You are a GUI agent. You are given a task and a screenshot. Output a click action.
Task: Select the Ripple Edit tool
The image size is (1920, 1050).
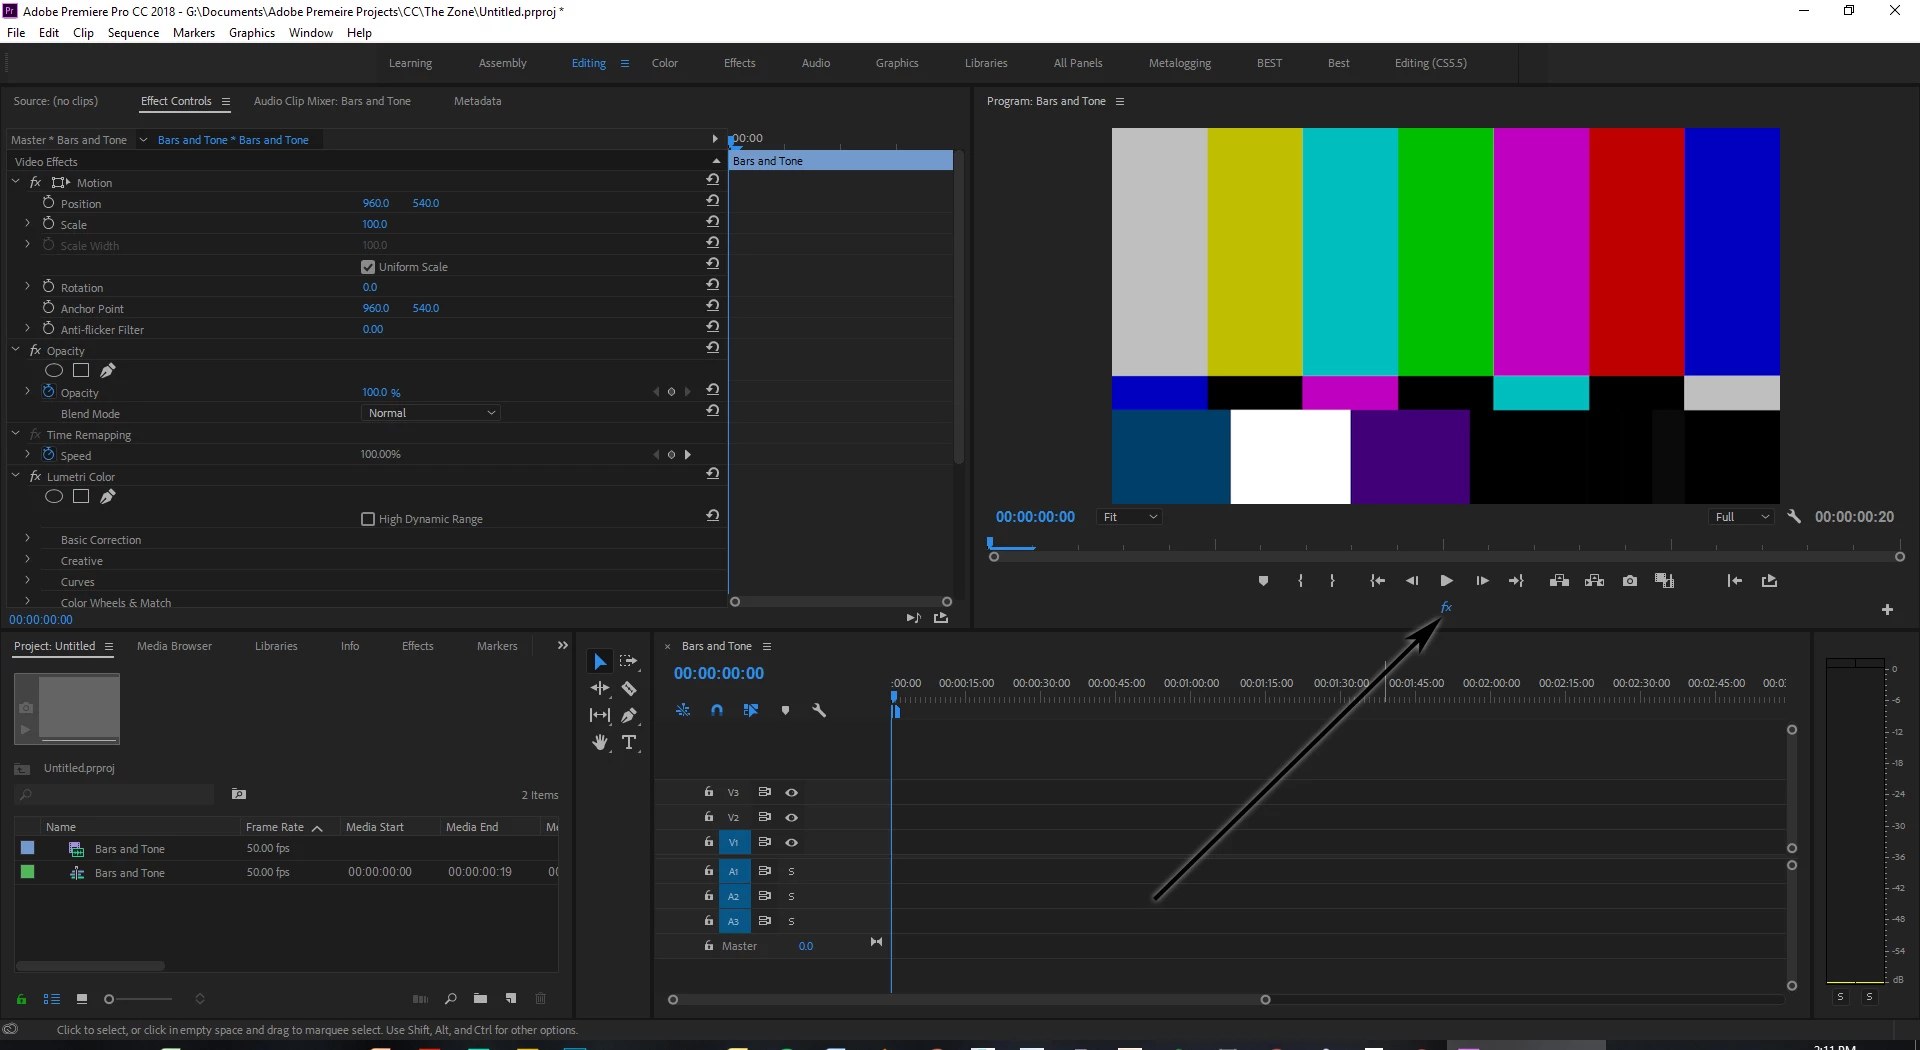click(x=599, y=688)
